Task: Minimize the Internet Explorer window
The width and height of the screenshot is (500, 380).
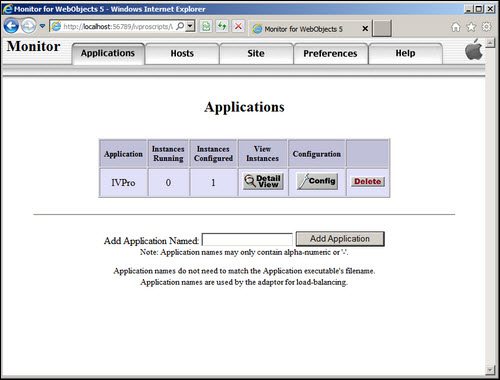Action: click(x=469, y=9)
